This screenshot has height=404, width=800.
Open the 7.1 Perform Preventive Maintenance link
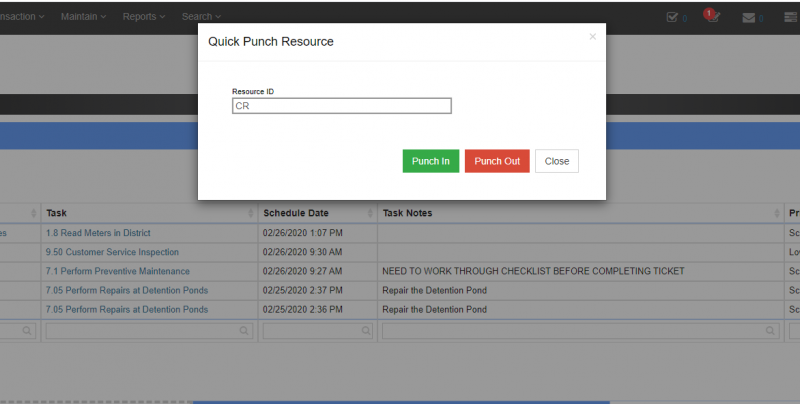pyautogui.click(x=117, y=271)
